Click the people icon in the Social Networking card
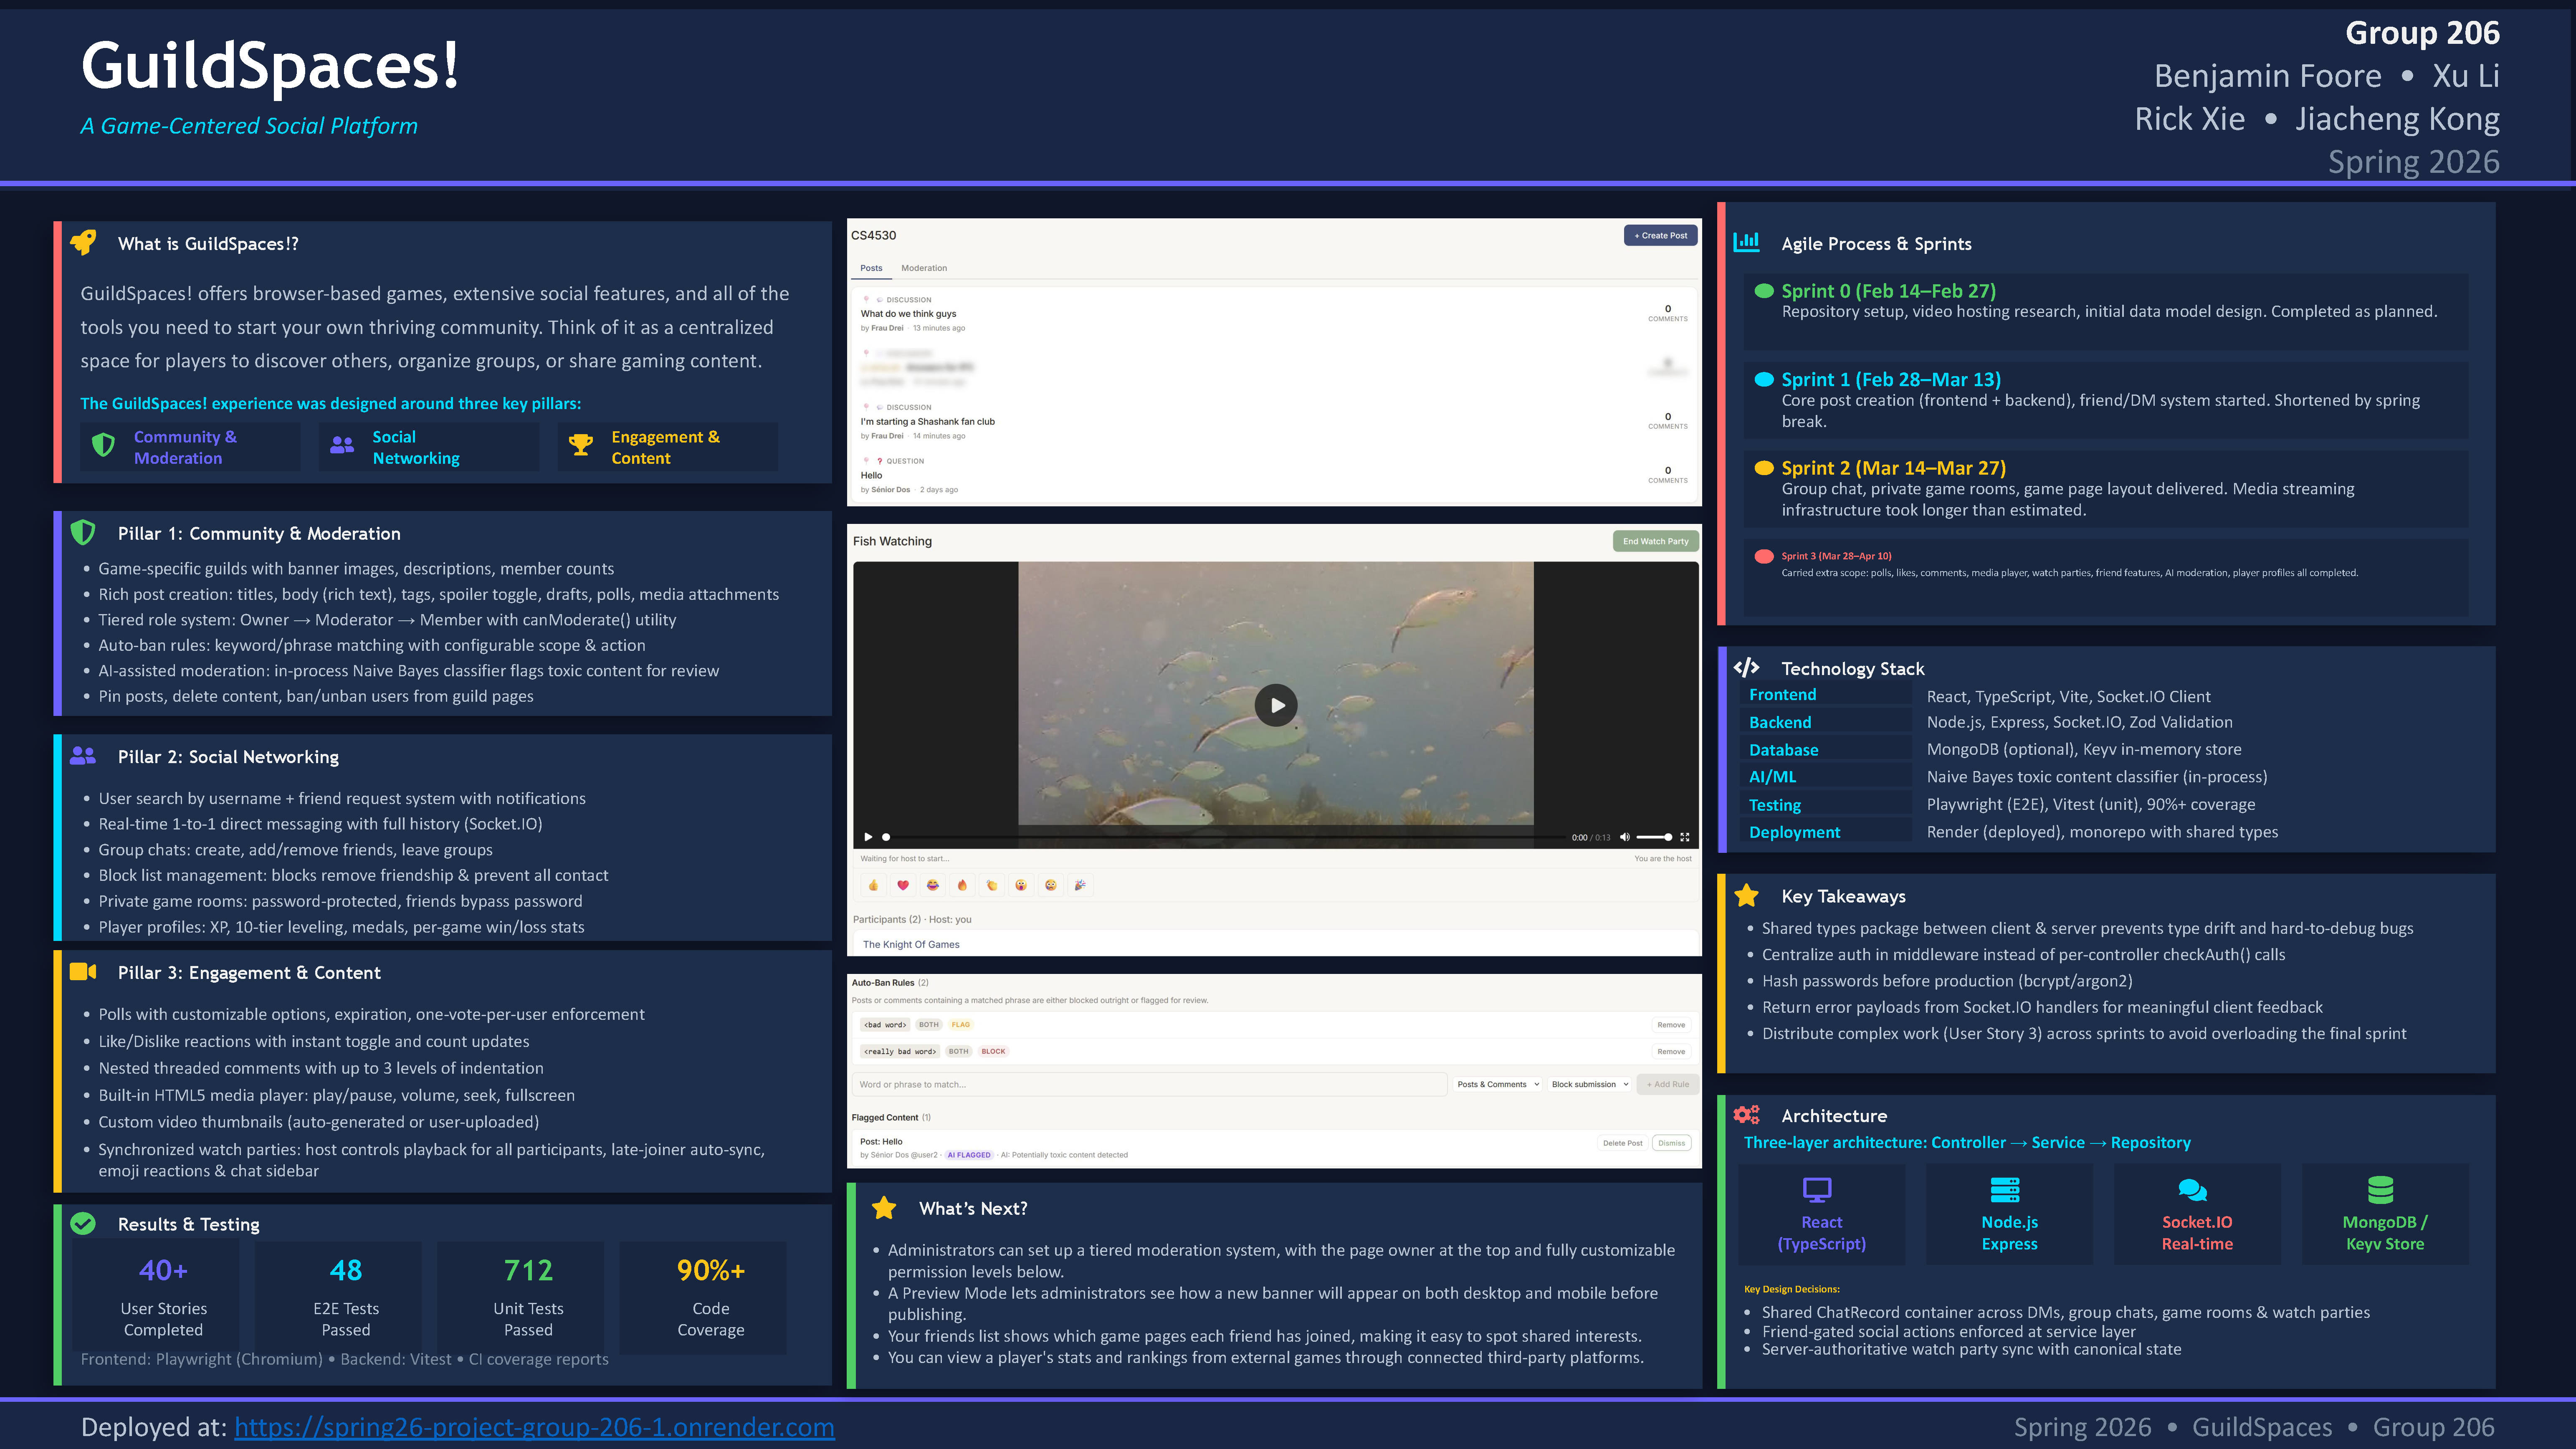The width and height of the screenshot is (2576, 1449). pos(342,446)
